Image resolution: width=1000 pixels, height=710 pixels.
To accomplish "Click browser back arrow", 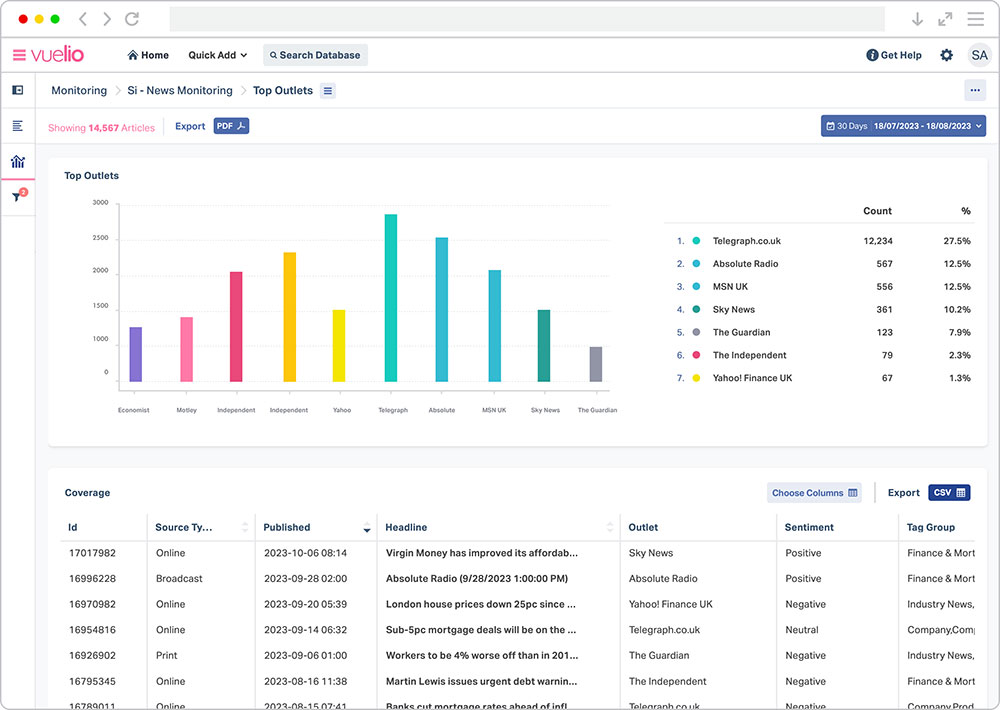I will coord(83,19).
